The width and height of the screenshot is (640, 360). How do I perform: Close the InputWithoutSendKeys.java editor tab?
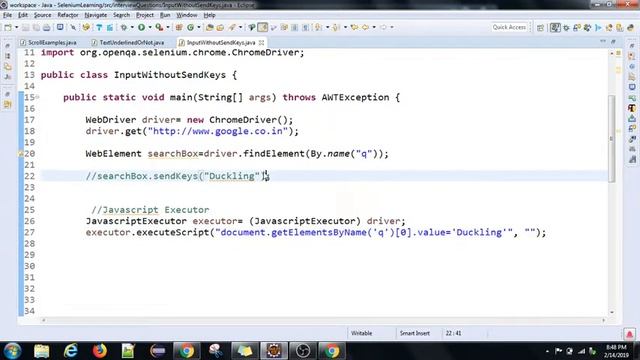coord(261,42)
